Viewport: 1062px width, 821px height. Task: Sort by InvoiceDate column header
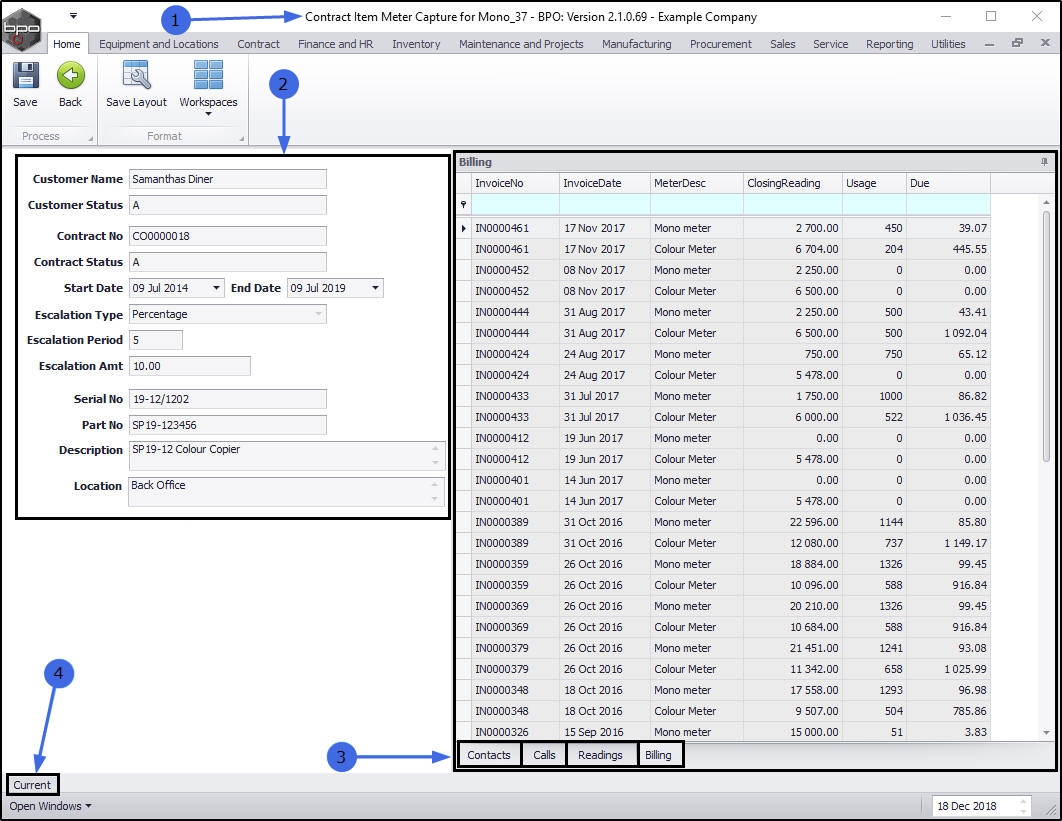(605, 184)
